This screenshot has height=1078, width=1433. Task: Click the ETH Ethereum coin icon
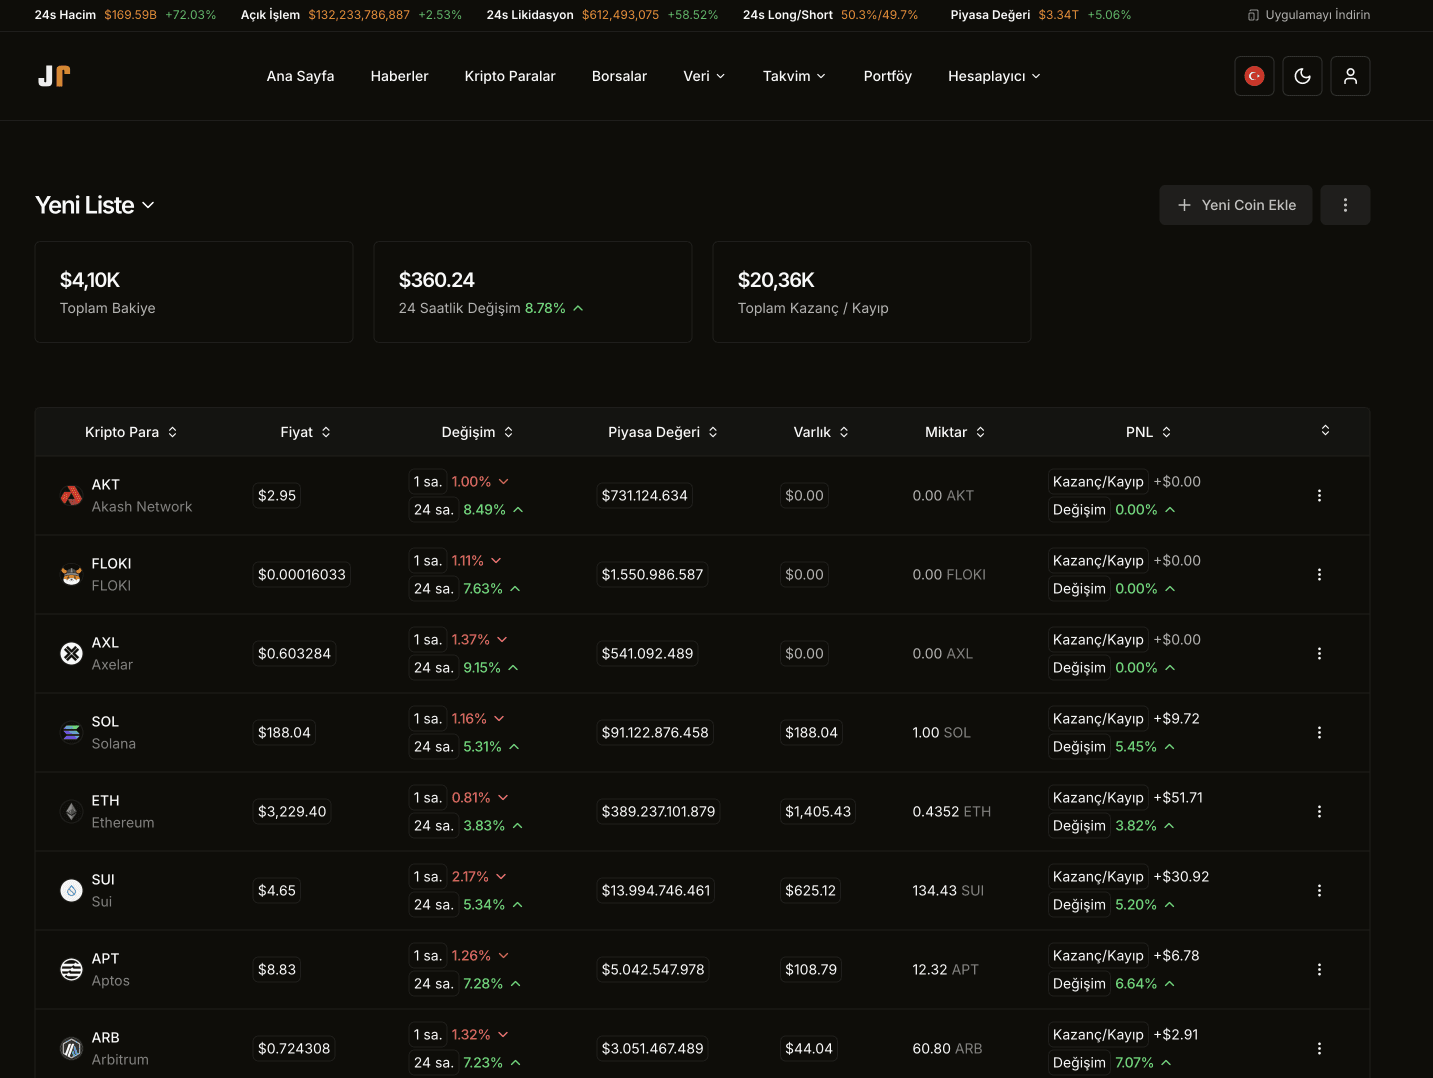71,811
